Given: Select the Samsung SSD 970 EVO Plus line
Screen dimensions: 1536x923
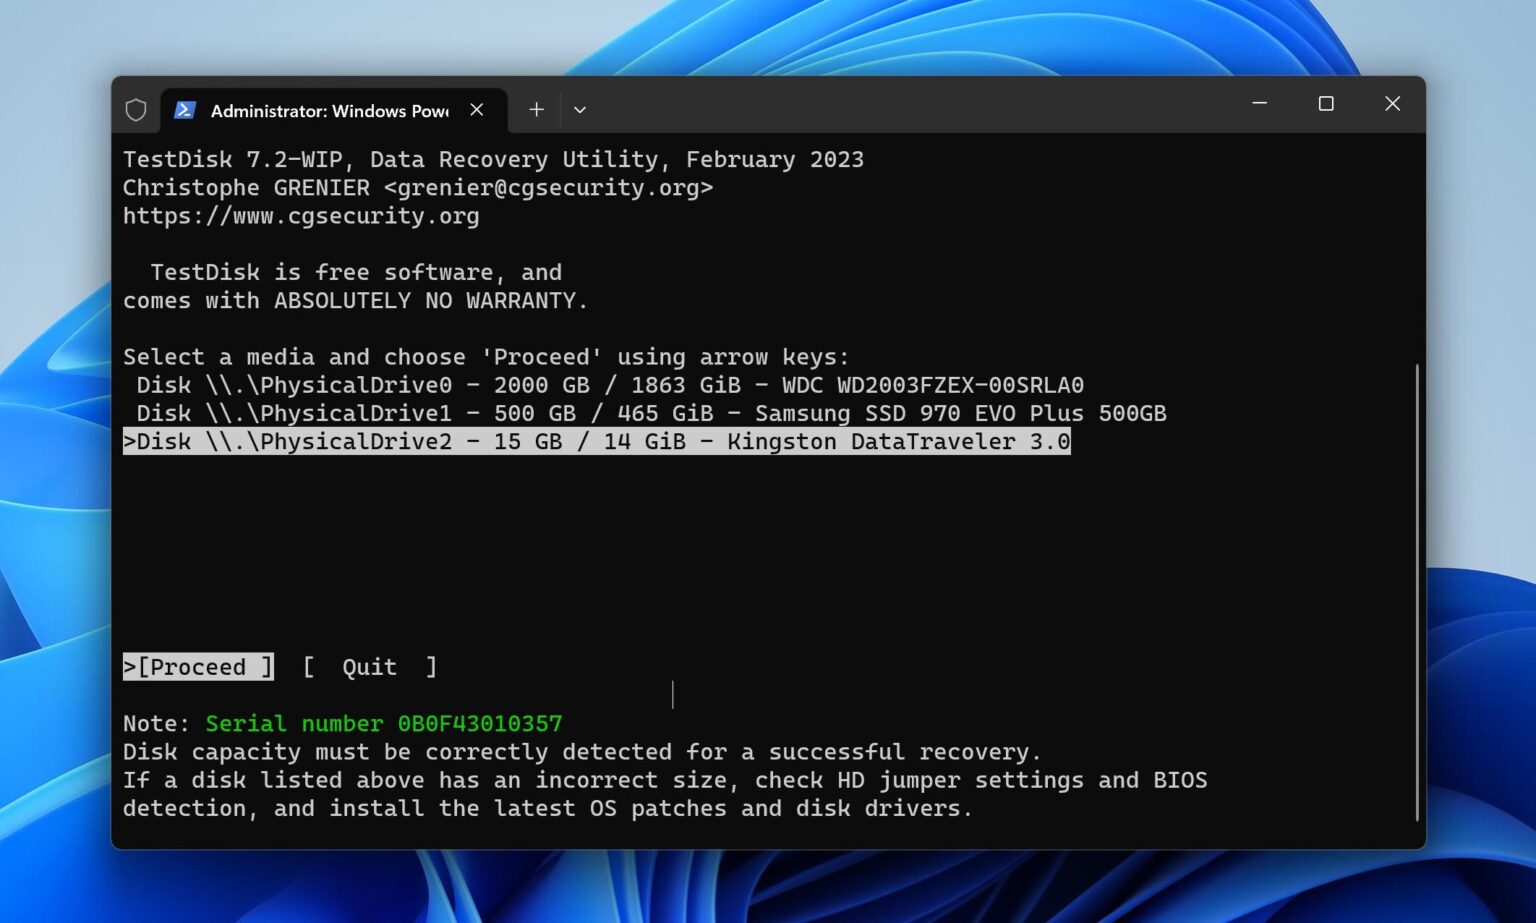Looking at the screenshot, I should click(x=650, y=413).
